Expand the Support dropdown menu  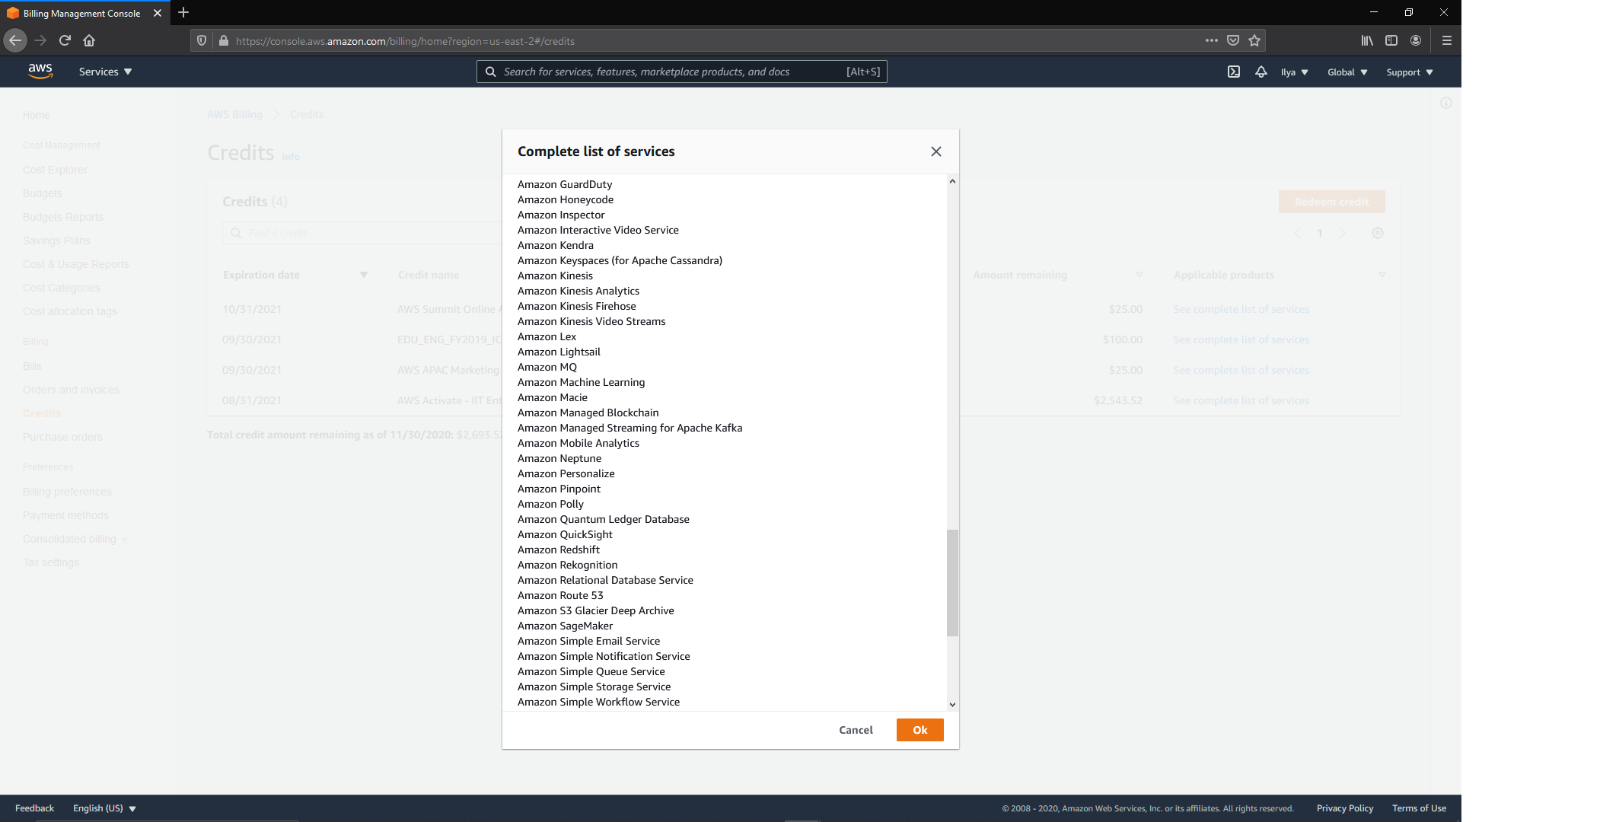pyautogui.click(x=1409, y=72)
